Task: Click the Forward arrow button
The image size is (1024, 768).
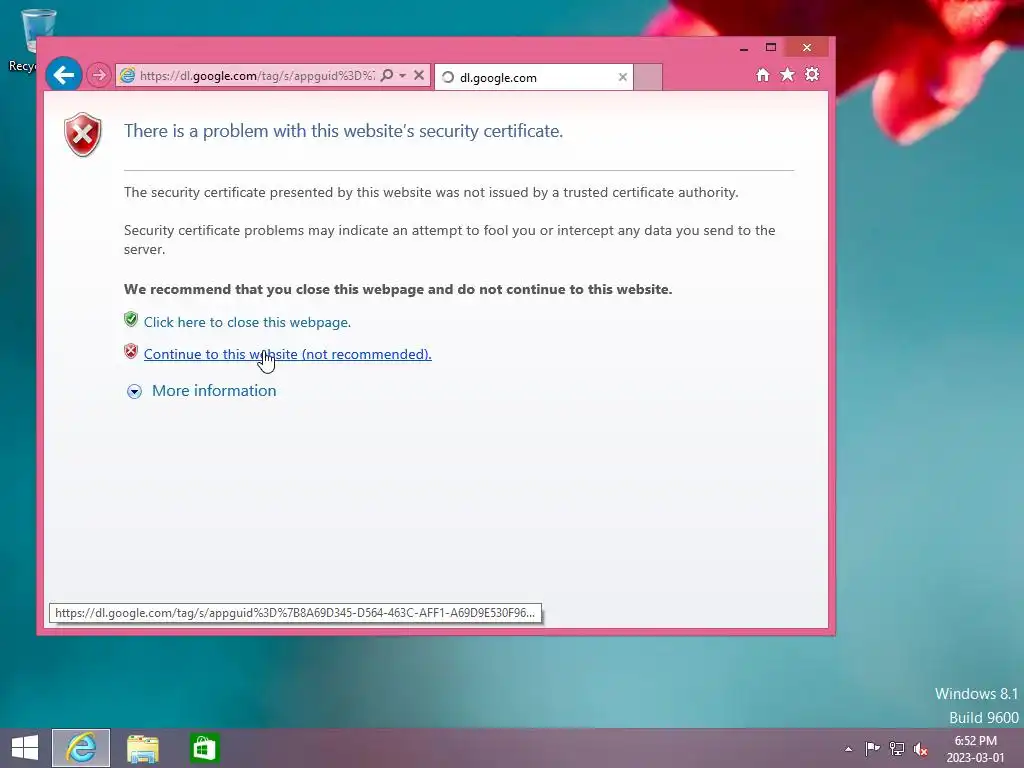Action: [x=99, y=75]
